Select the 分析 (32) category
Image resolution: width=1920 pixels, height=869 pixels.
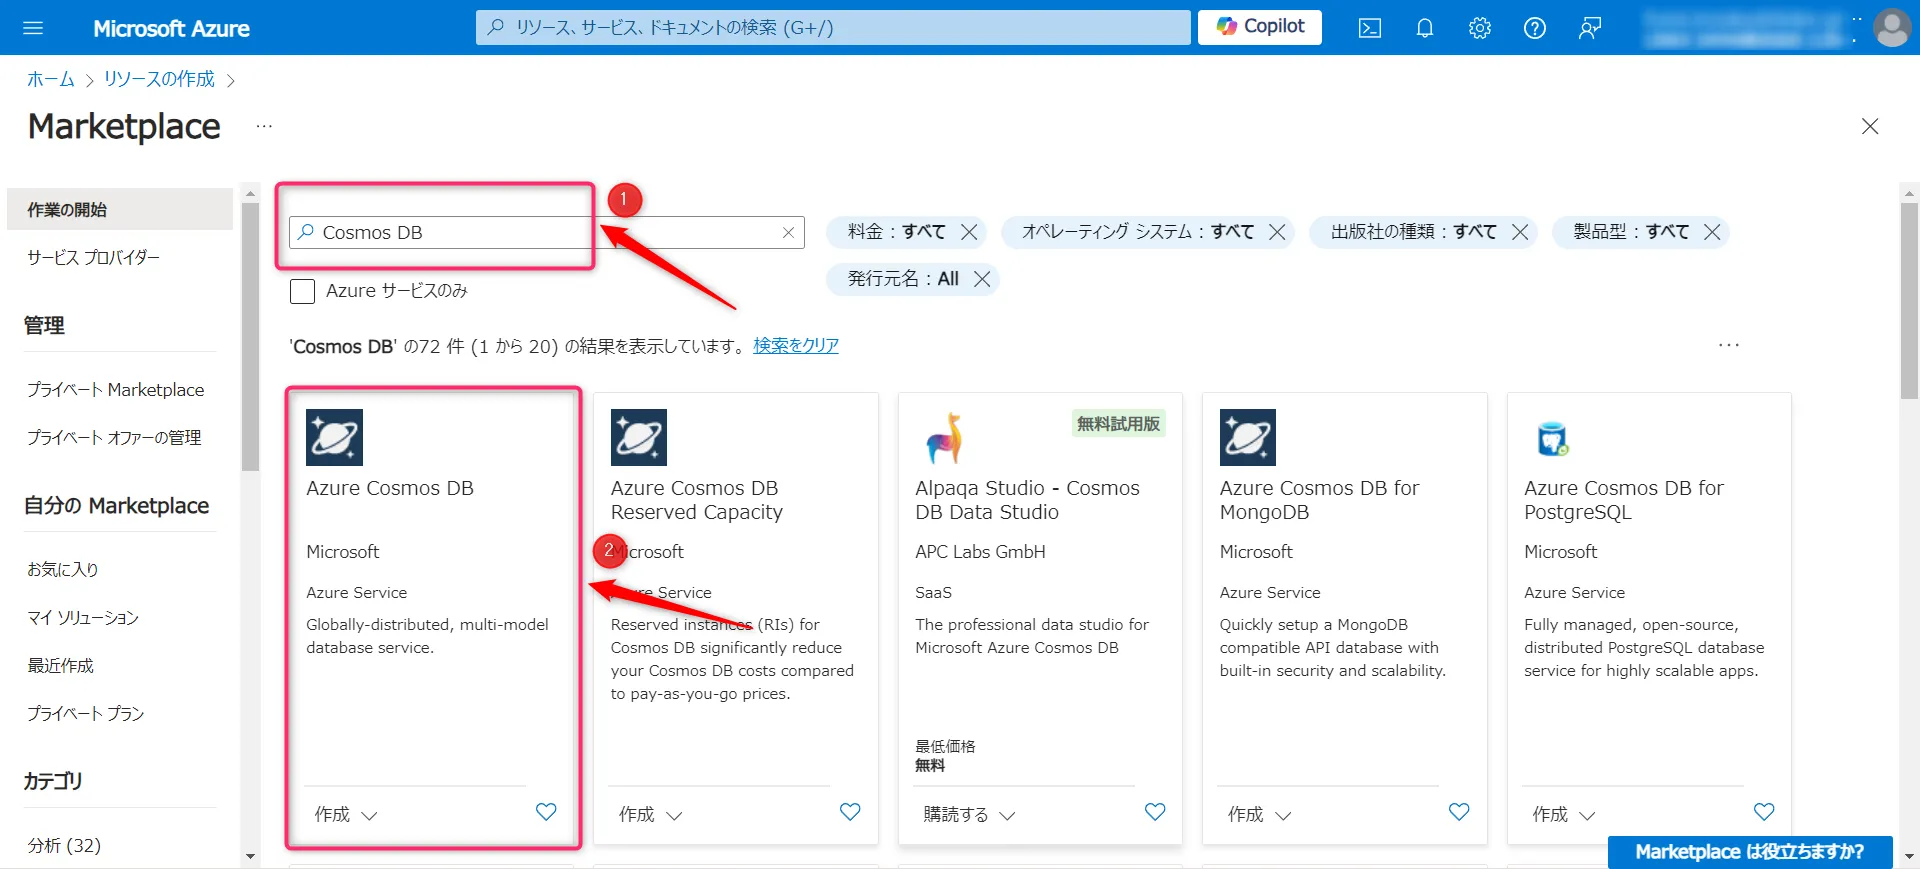[x=64, y=846]
